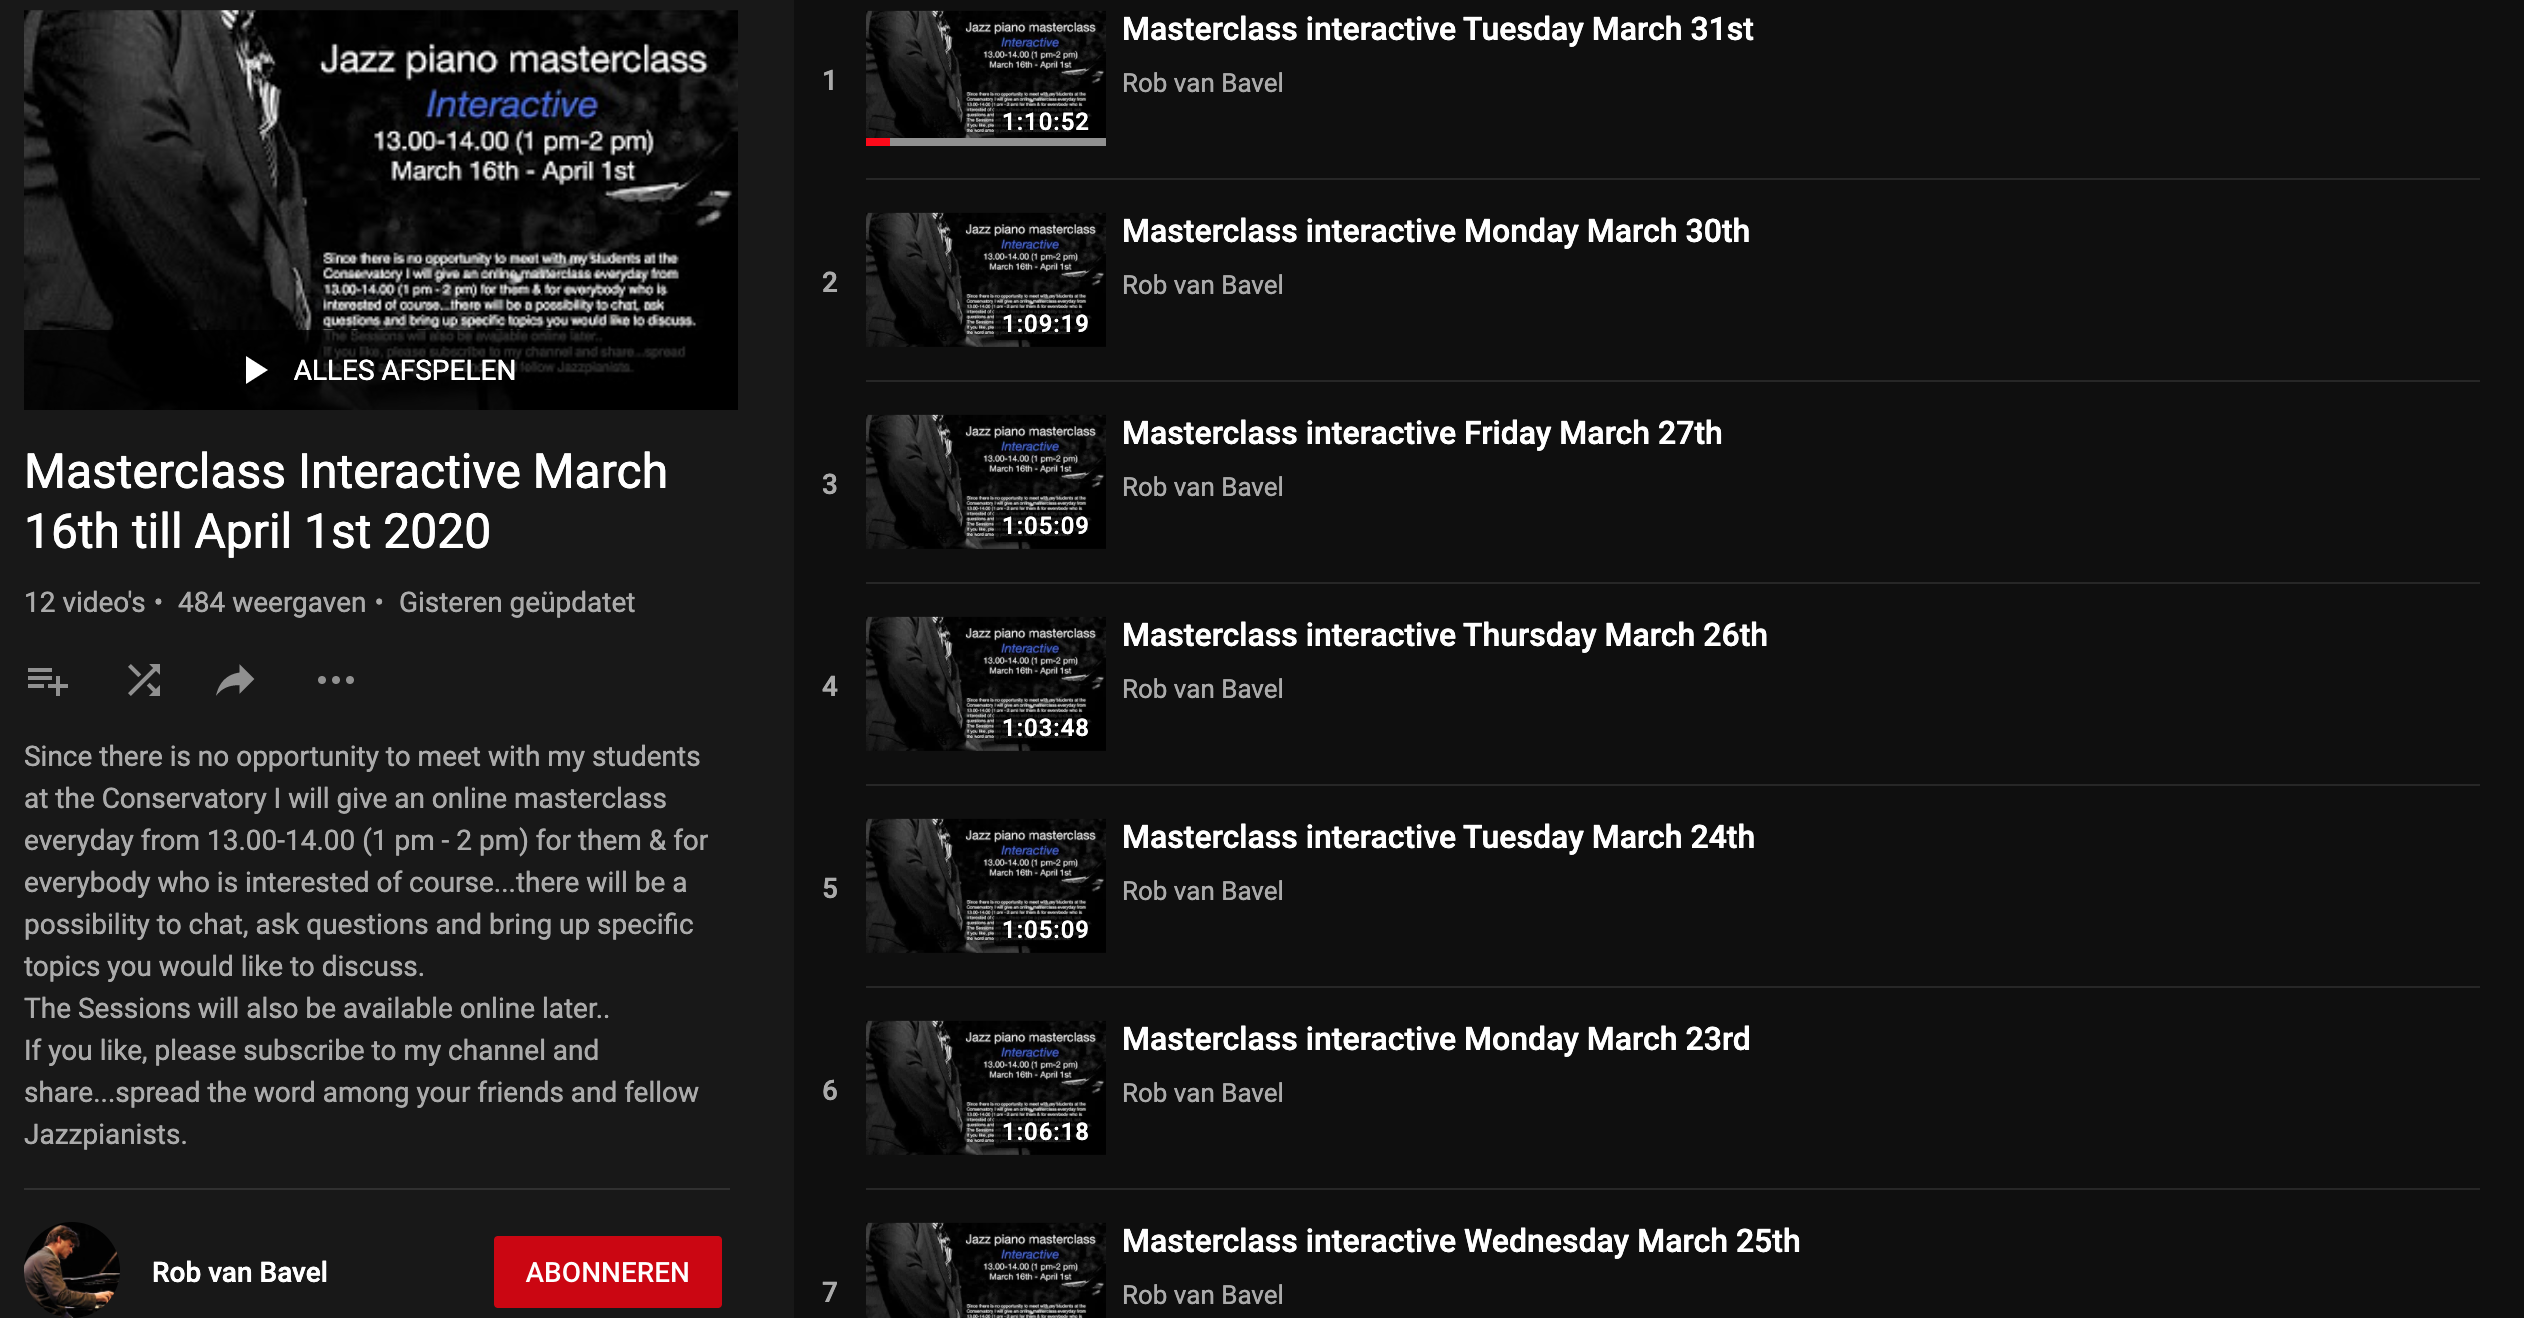Open Masterclass interactive Tuesday March 31st video
This screenshot has width=2524, height=1318.
pyautogui.click(x=1437, y=30)
